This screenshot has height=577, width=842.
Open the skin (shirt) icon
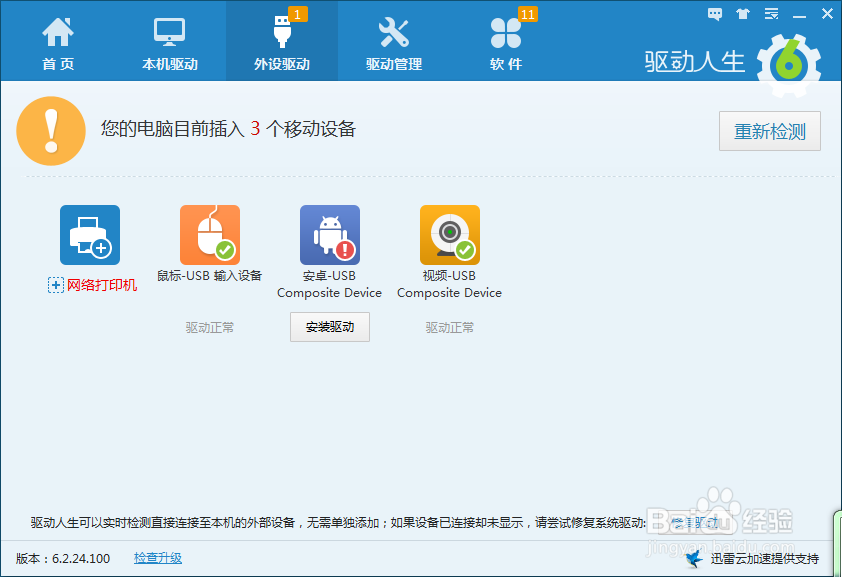click(x=743, y=14)
